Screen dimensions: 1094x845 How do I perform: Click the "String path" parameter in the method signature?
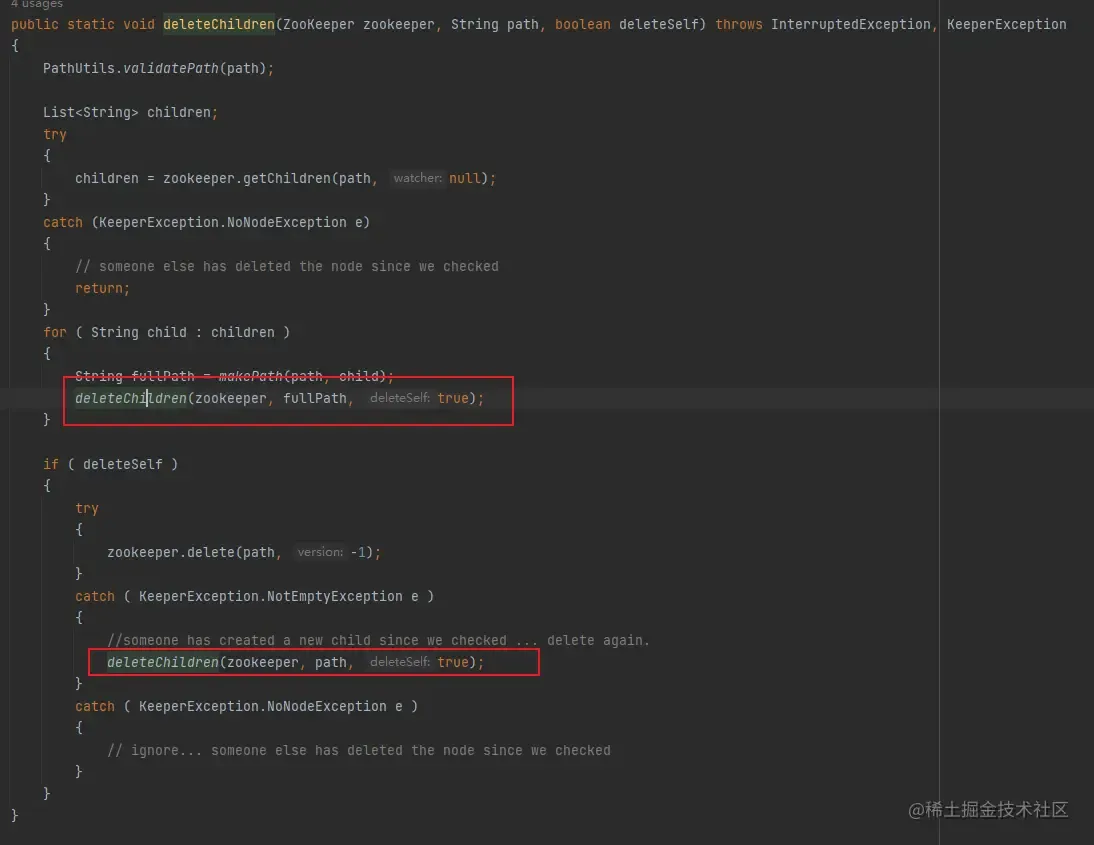tap(495, 24)
